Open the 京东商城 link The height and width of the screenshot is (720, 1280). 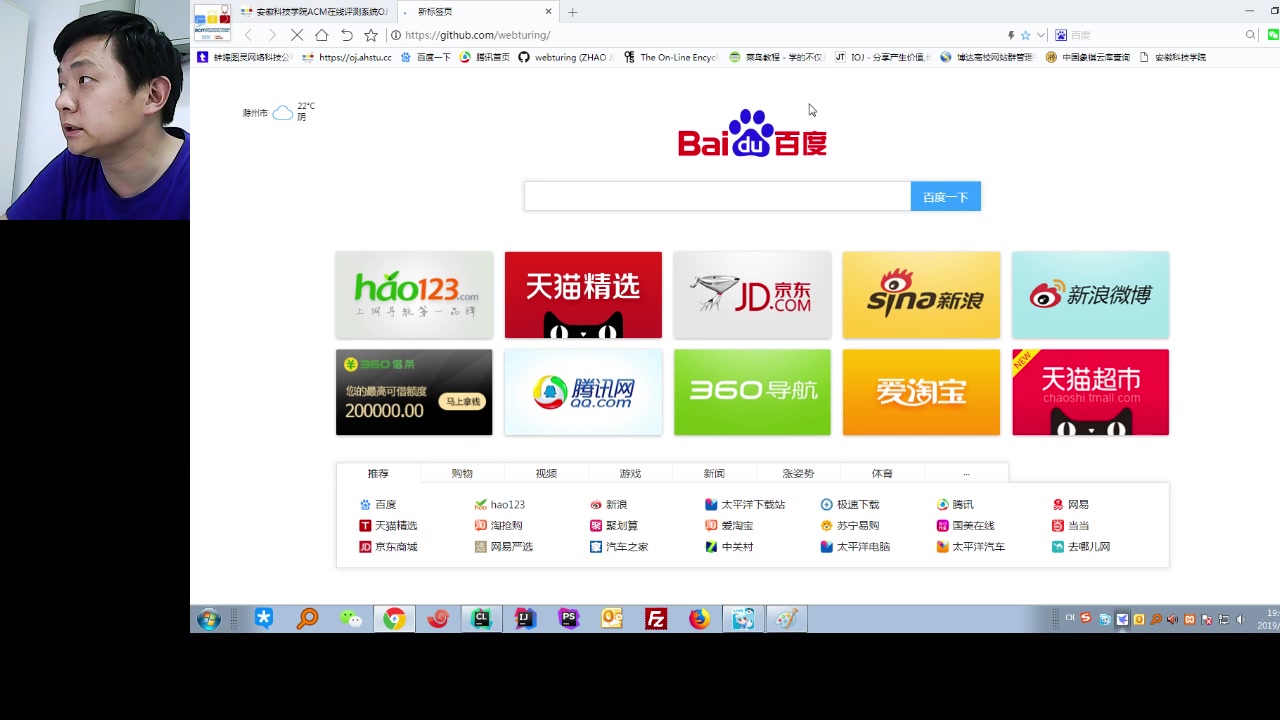coord(388,547)
